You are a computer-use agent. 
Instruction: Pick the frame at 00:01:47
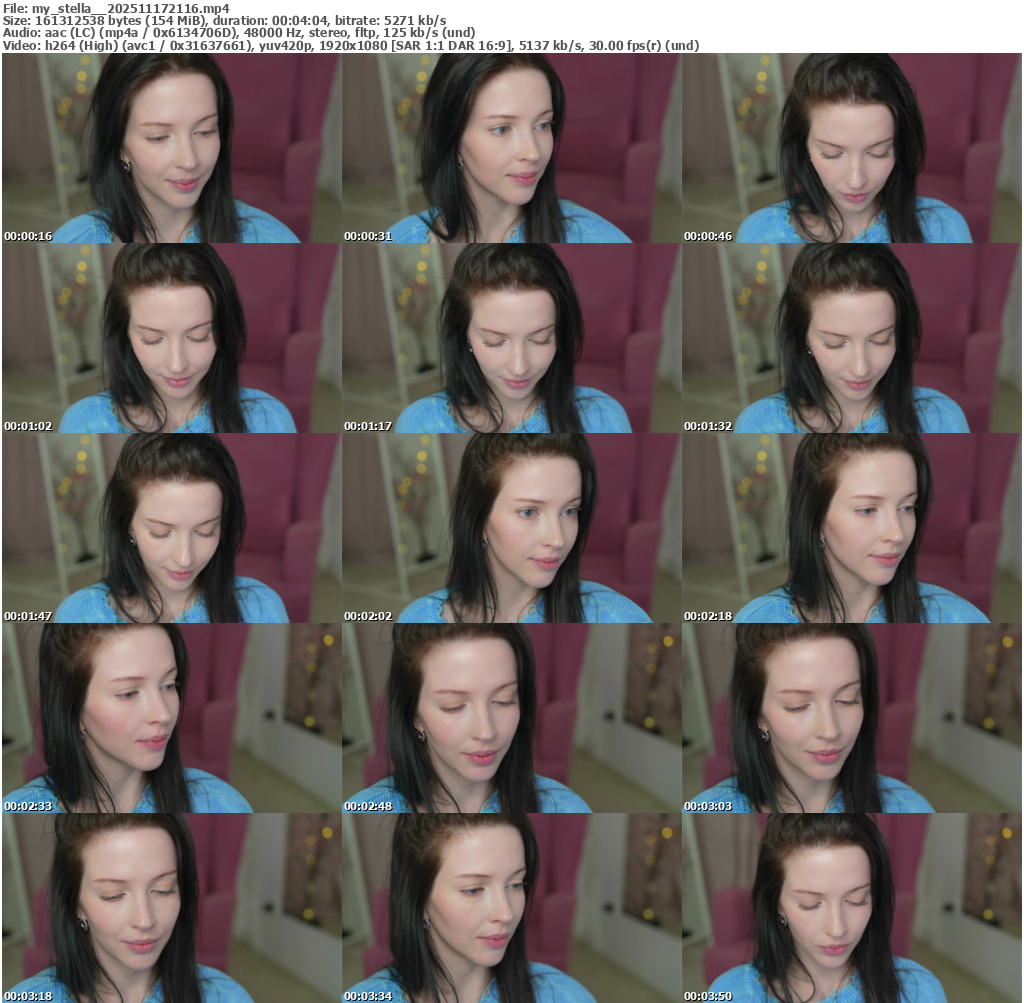tap(172, 528)
